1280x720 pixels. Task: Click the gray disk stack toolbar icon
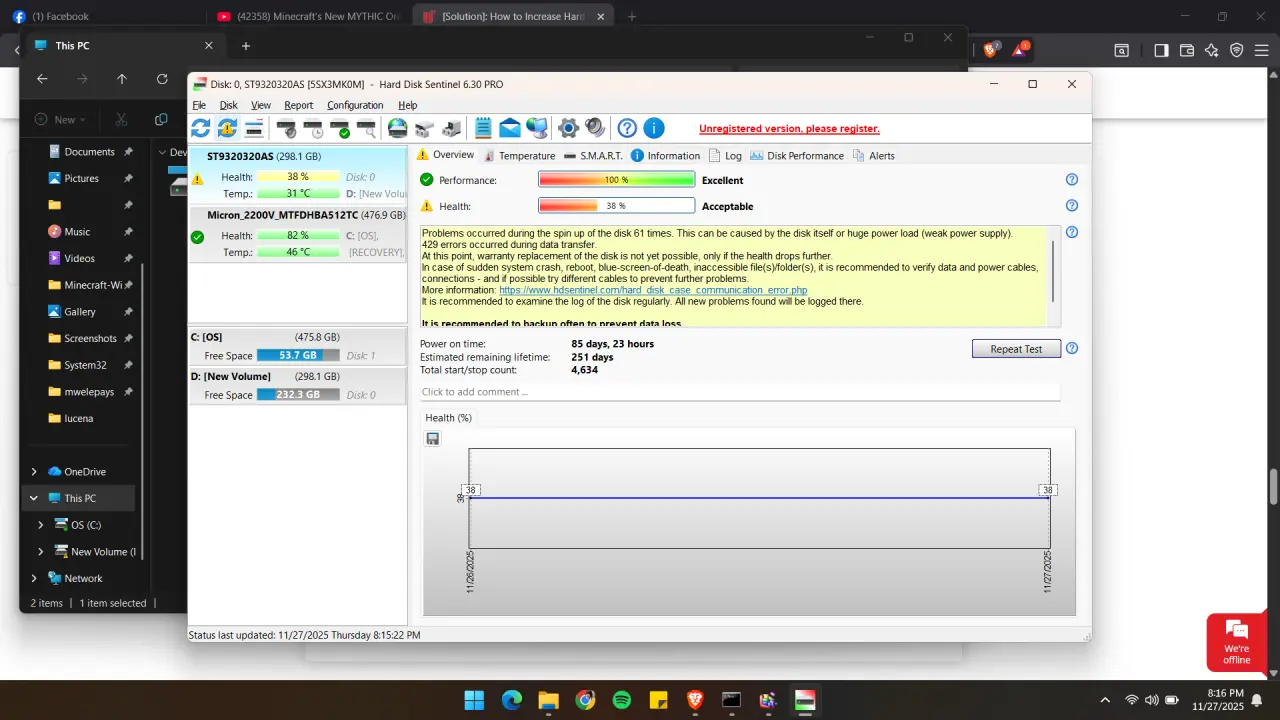pos(424,128)
